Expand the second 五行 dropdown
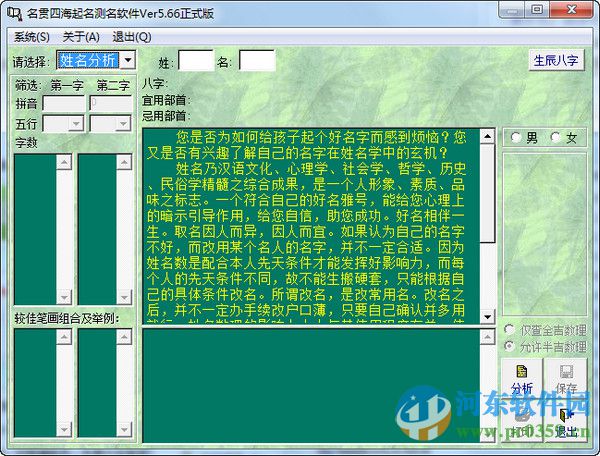Viewport: 600px width, 456px height. pos(123,124)
